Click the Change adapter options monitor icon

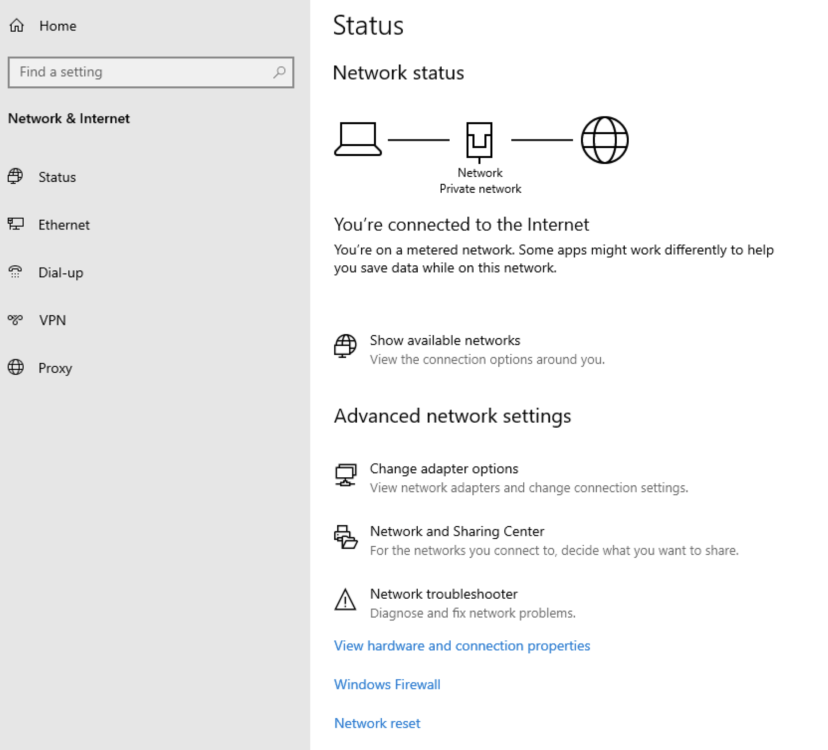pos(345,475)
